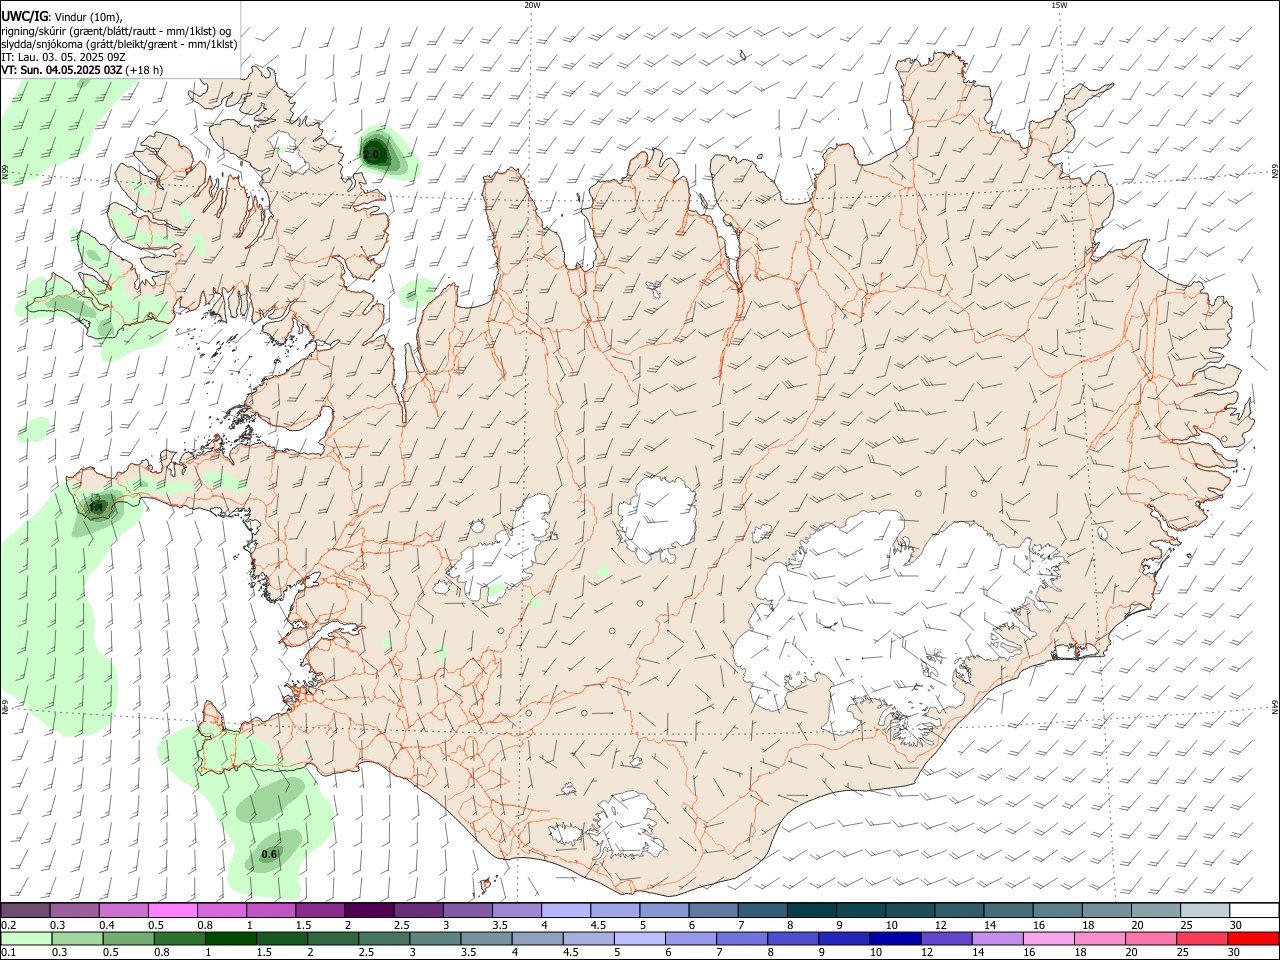The height and width of the screenshot is (960, 1280).
Task: Pick white upper swatch starting at 30
Action: tap(1254, 910)
